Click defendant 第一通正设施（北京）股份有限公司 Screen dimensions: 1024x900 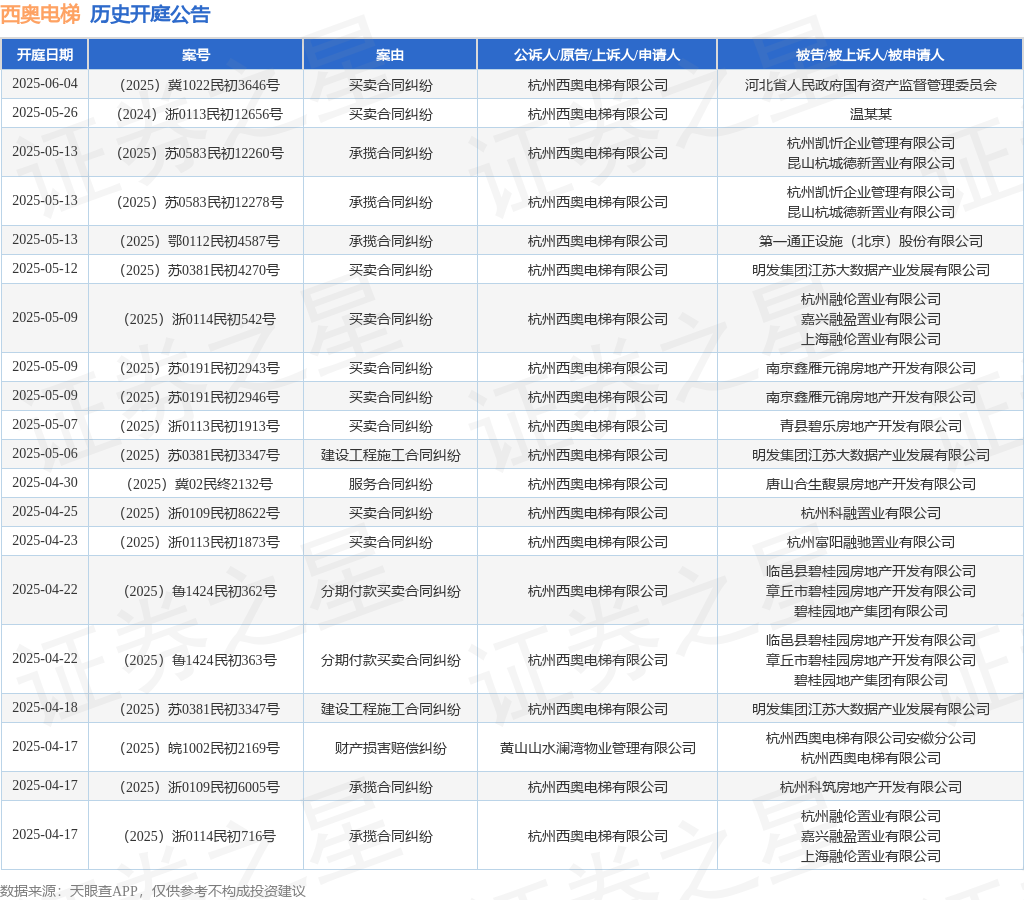pyautogui.click(x=871, y=241)
